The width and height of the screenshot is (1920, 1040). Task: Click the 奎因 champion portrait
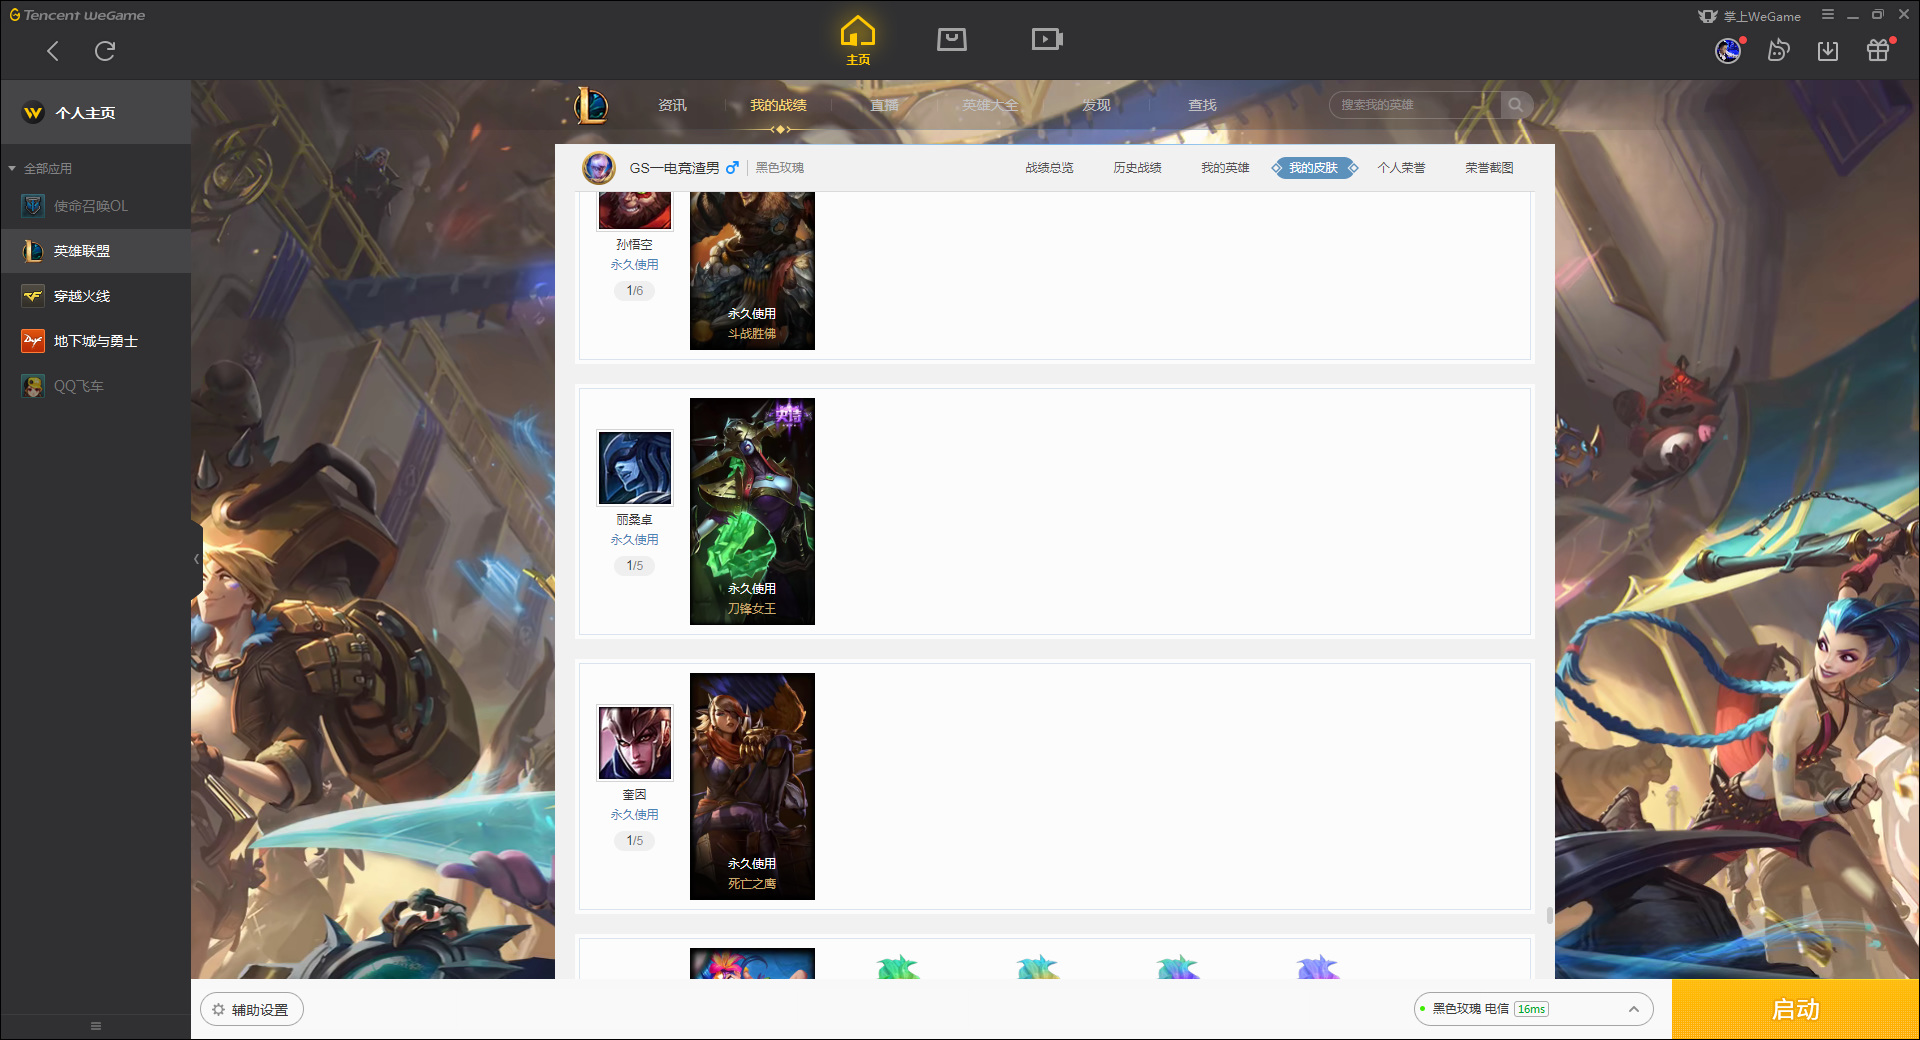[635, 743]
